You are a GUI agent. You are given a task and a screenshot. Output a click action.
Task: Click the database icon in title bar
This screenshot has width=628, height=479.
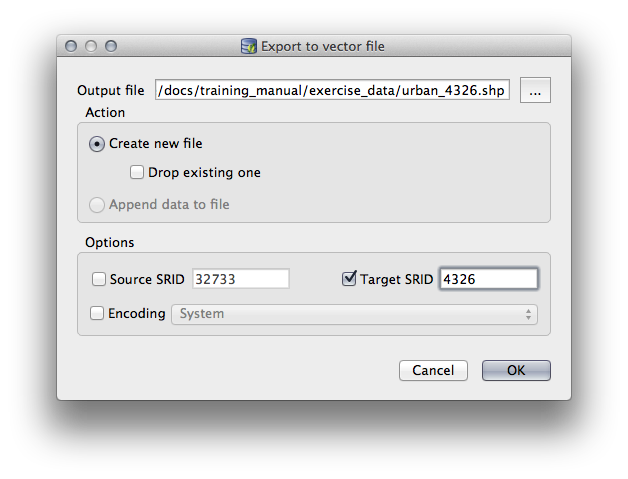249,46
